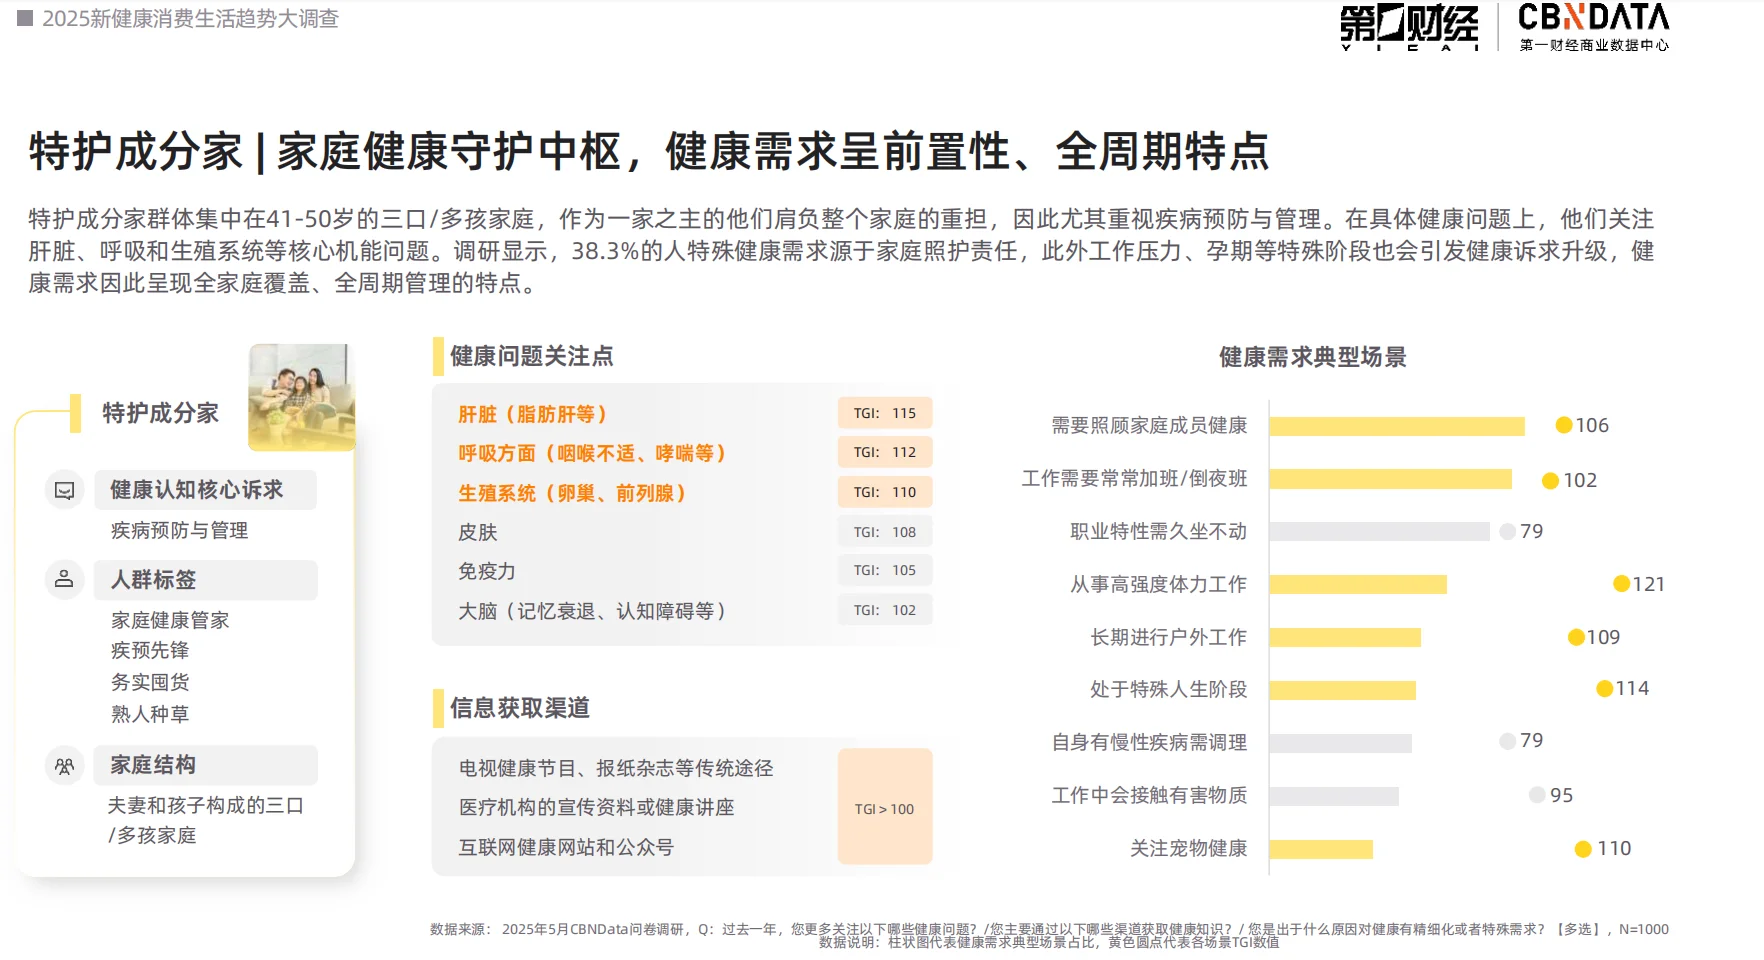This screenshot has width=1764, height=960.
Task: Open the 肝脏（脂肪肝等）highlighted link
Action: 532,412
